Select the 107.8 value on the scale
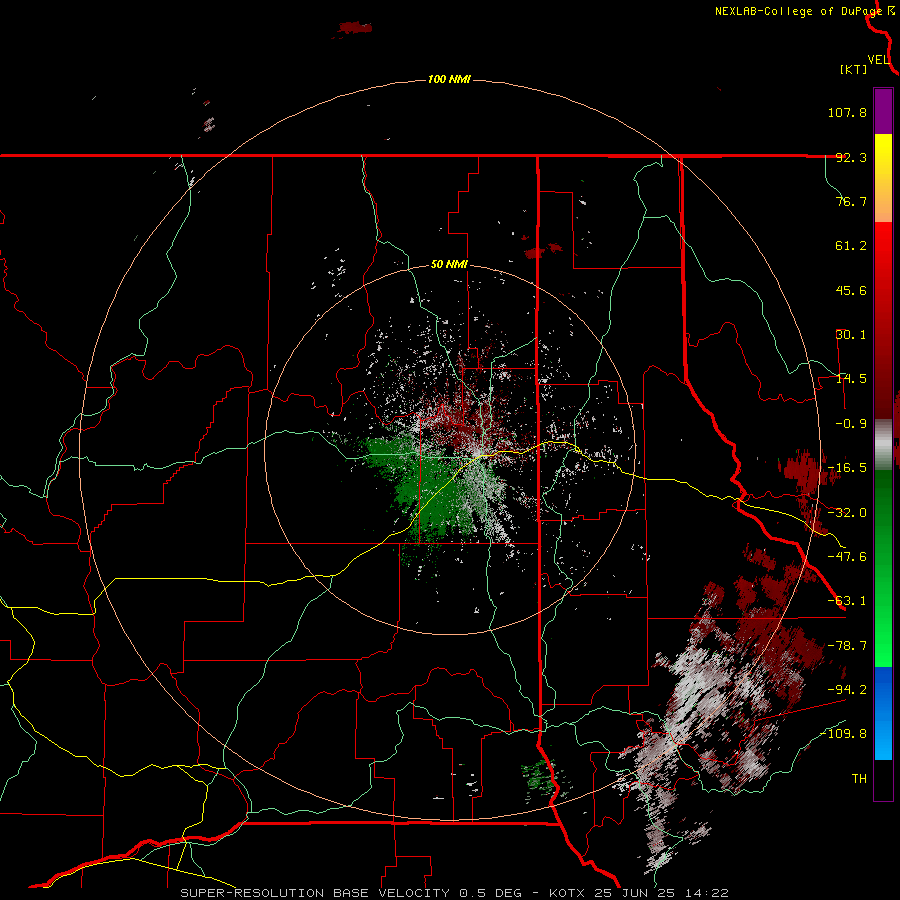 tap(847, 112)
